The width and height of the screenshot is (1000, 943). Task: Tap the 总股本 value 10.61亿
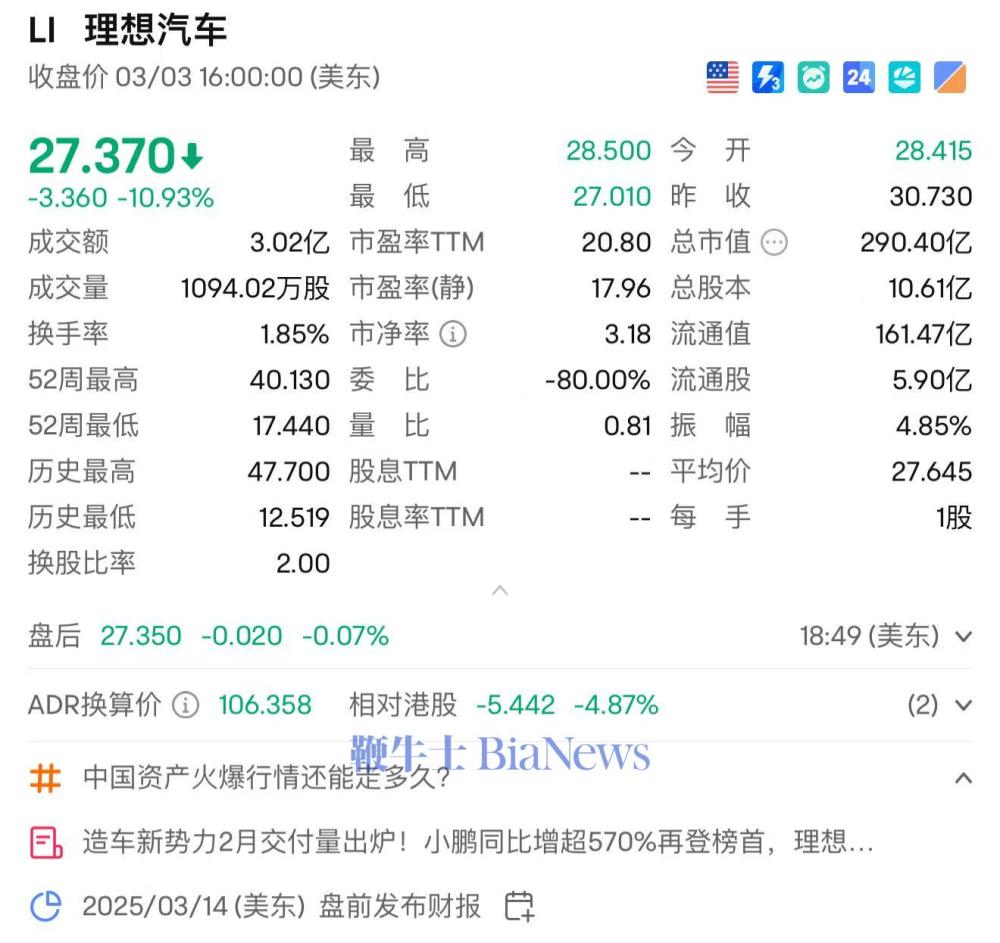(930, 288)
